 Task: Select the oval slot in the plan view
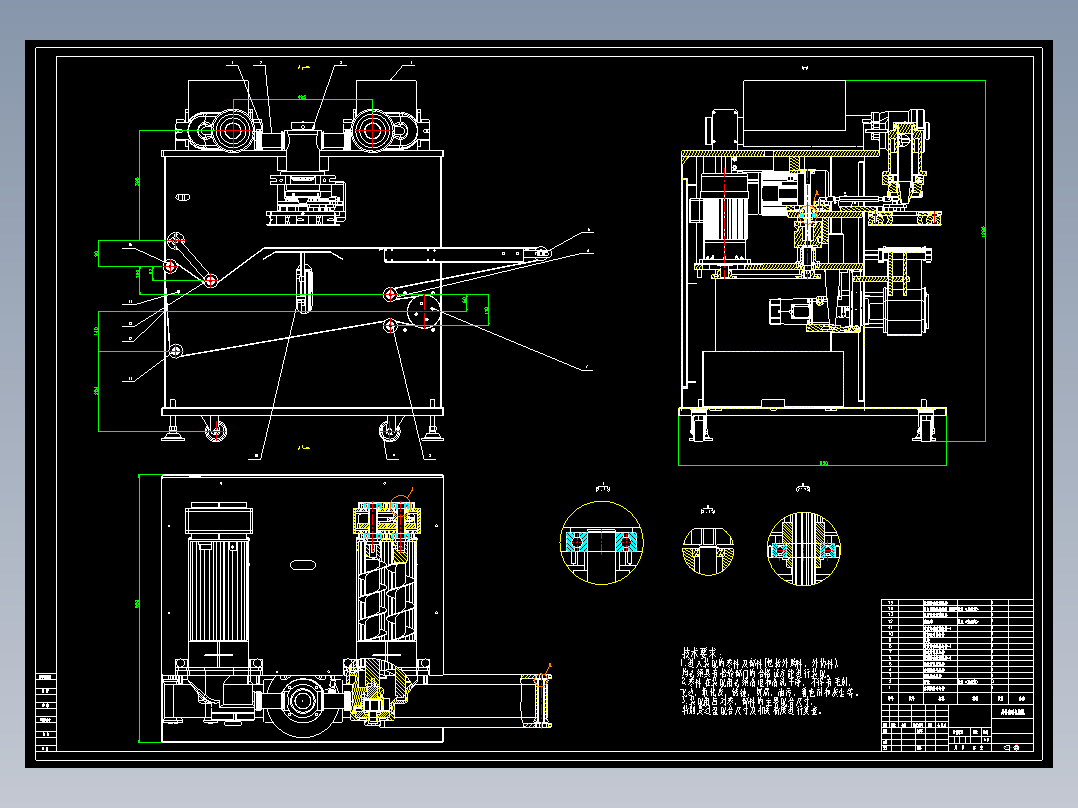302,565
